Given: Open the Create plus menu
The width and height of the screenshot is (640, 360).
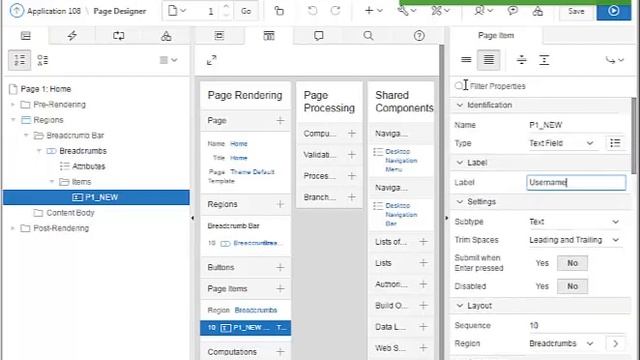Looking at the screenshot, I should coord(373,11).
